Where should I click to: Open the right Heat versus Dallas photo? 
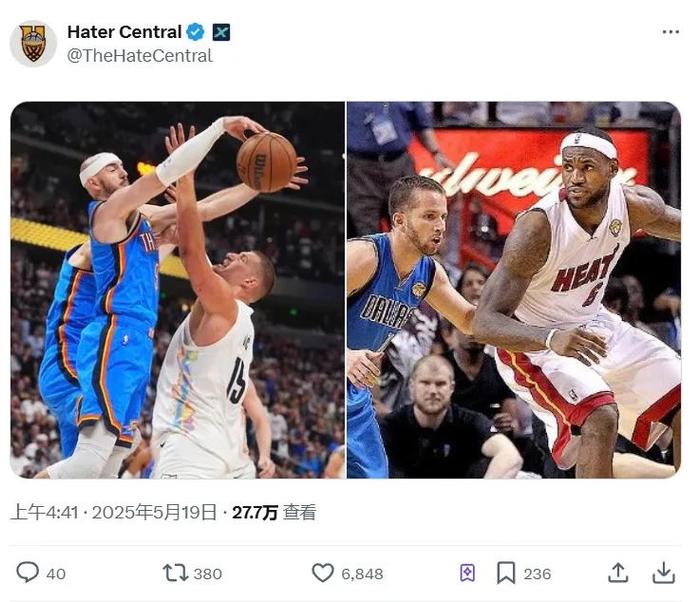pos(514,290)
